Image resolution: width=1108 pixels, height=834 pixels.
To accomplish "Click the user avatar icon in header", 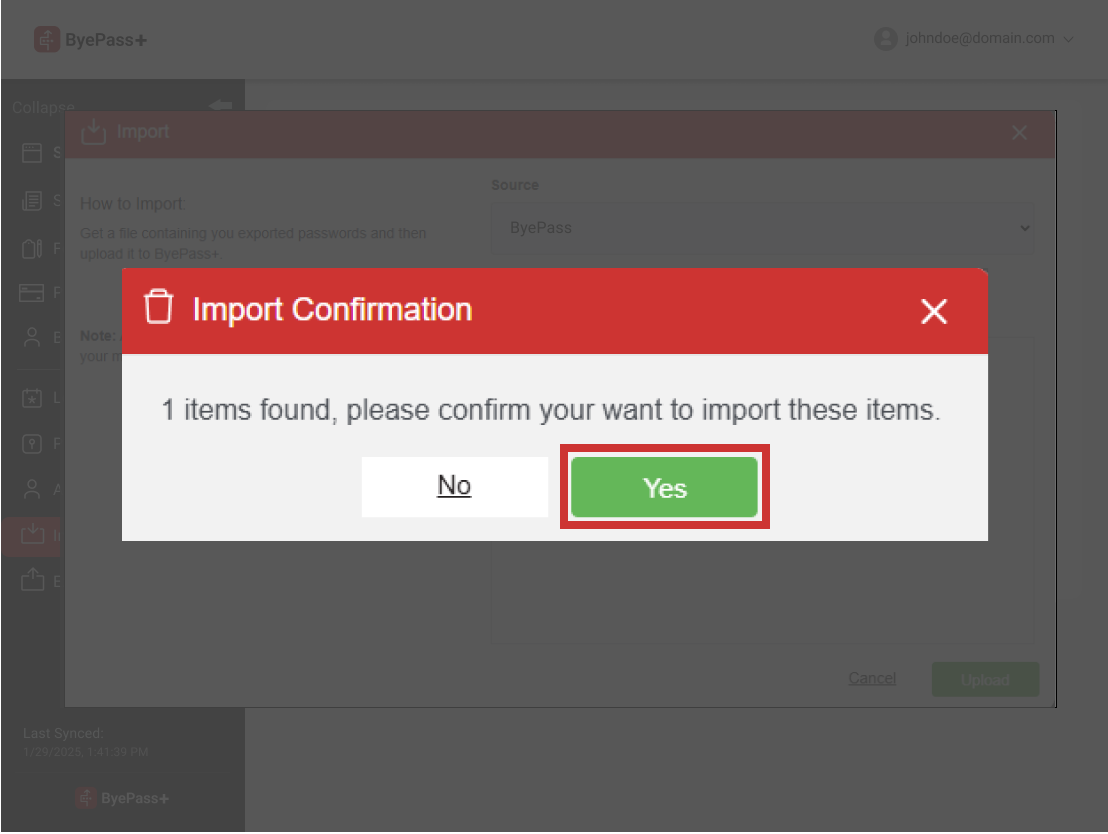I will 885,39.
